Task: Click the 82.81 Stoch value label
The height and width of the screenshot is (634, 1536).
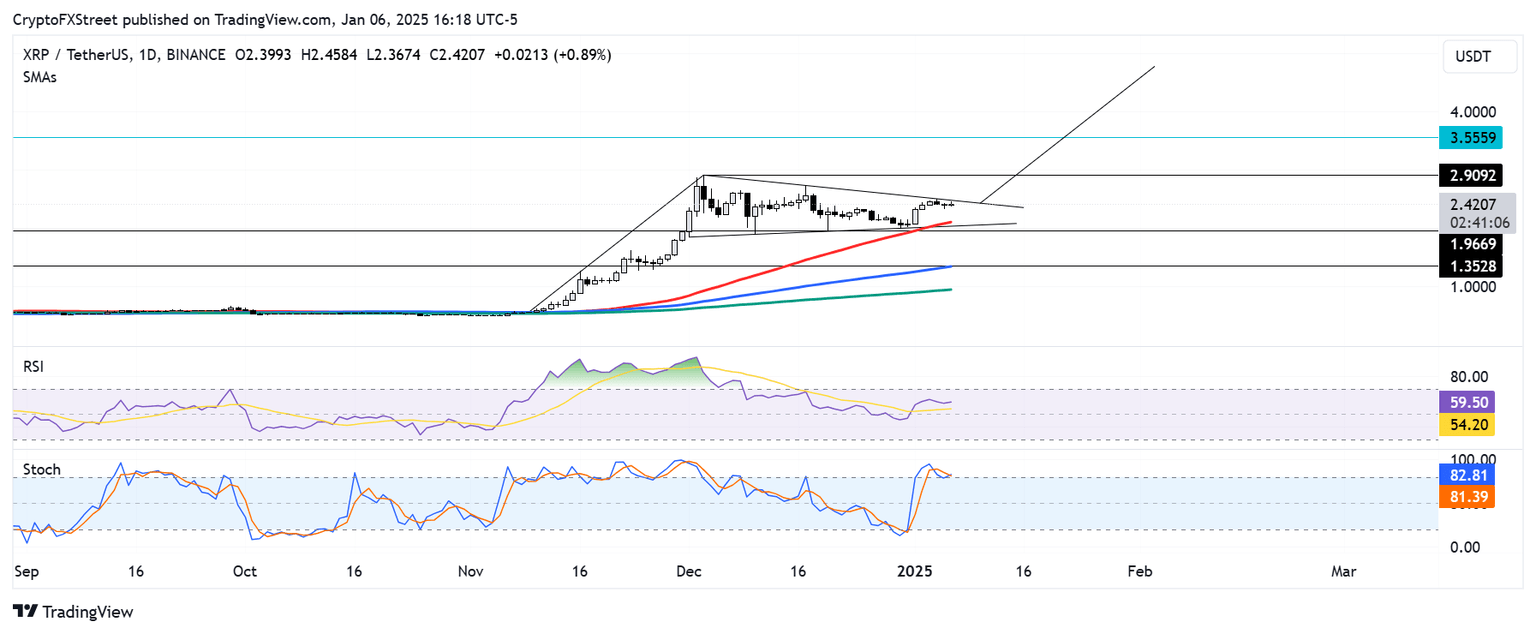Action: 1467,476
